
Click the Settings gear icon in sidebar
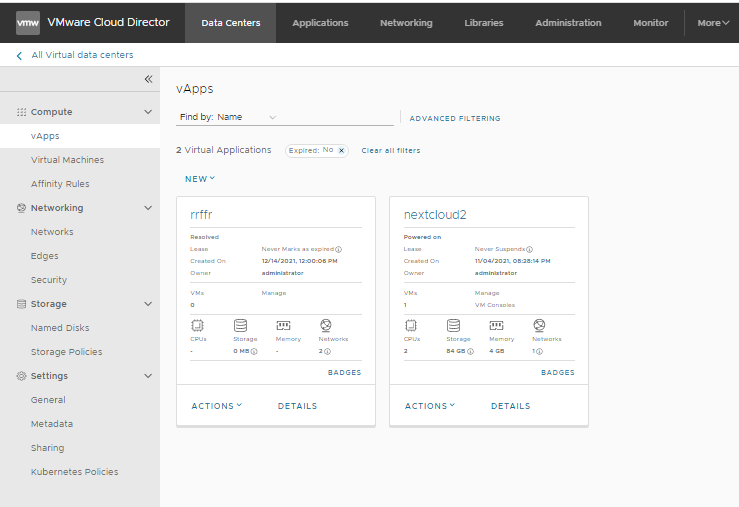click(x=21, y=376)
